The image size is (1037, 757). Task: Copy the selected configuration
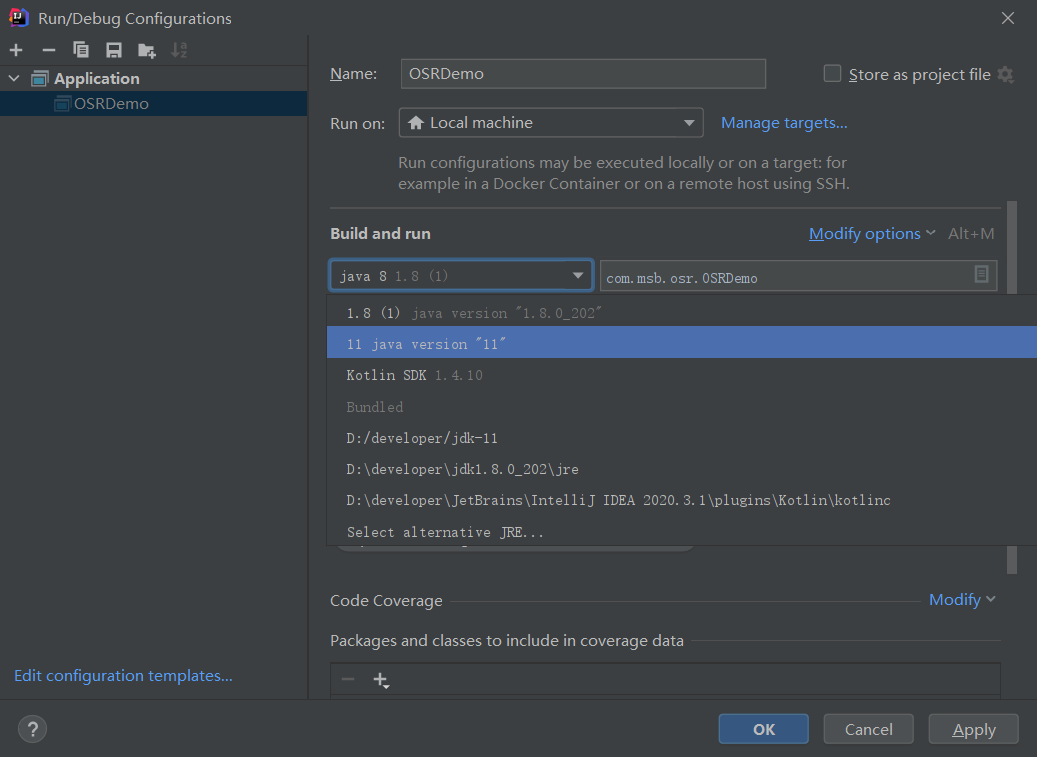tap(81, 50)
